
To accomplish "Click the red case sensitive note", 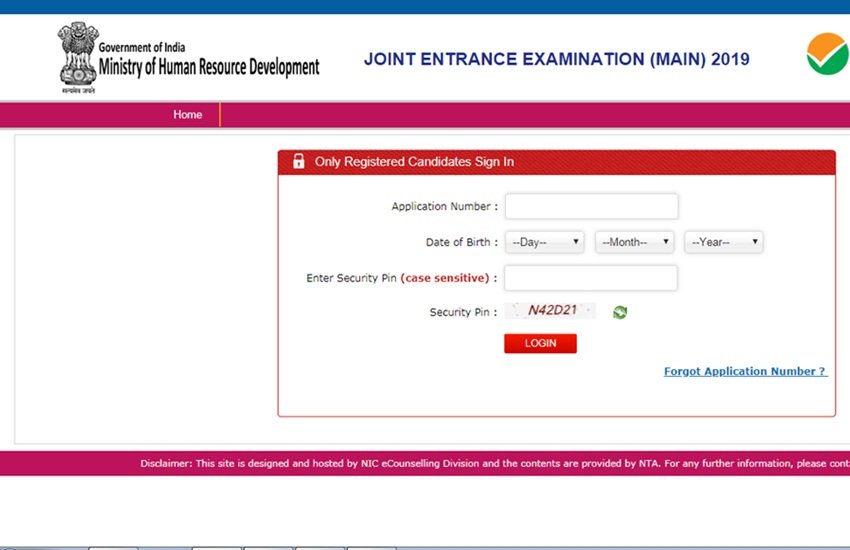I will click(x=444, y=278).
